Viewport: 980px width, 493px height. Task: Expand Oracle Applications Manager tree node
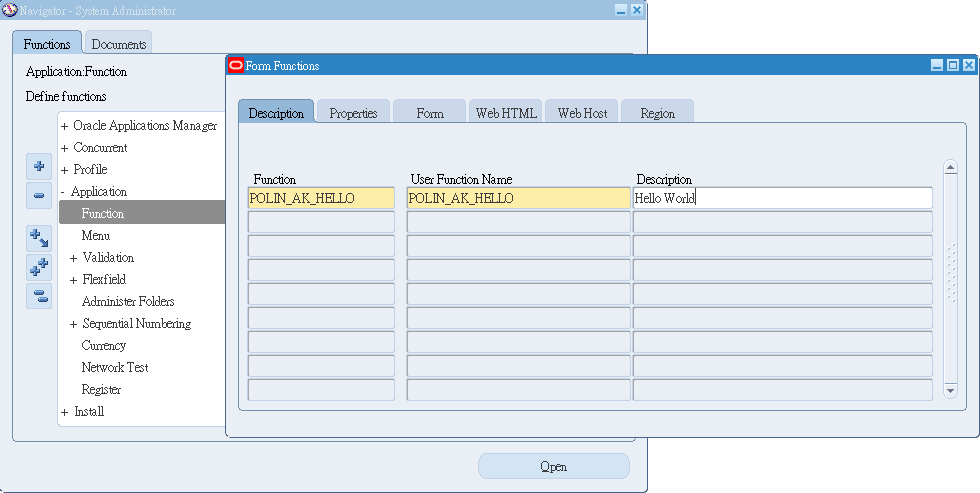[64, 127]
